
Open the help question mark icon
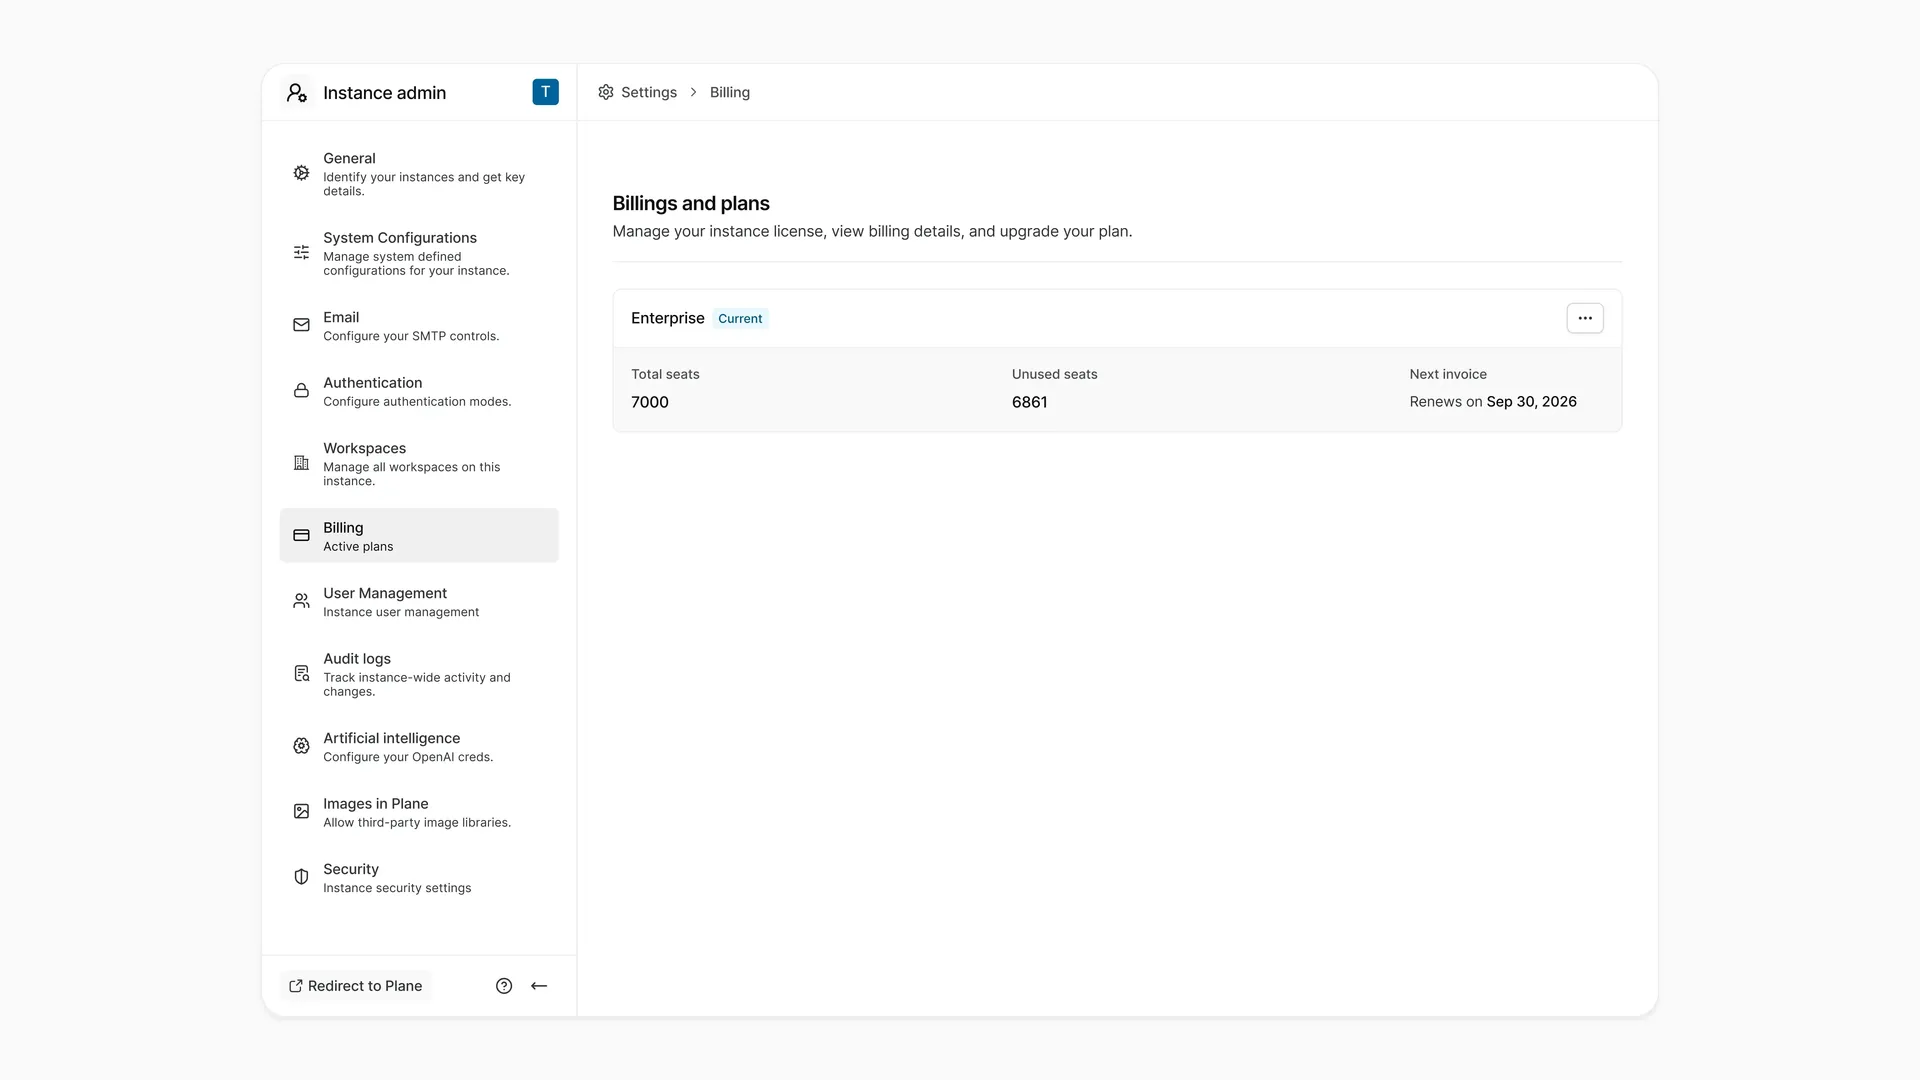click(x=504, y=986)
